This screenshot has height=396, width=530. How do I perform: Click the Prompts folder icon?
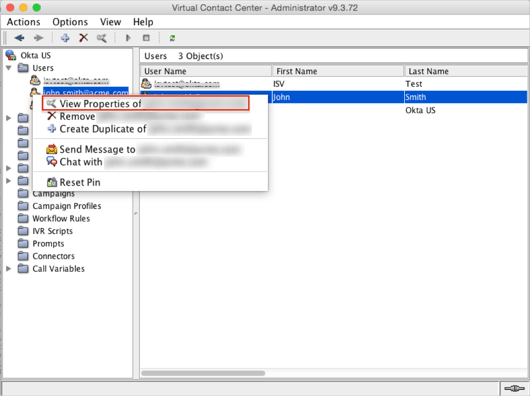pos(23,243)
